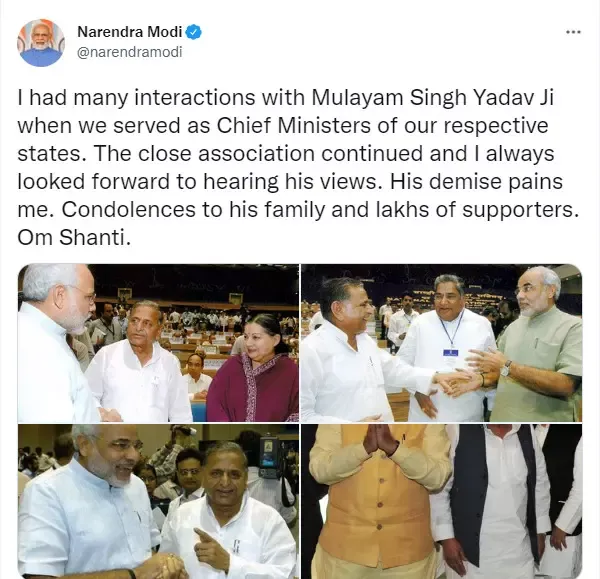The image size is (600, 579).
Task: Open the three-dot more options menu
Action: [573, 33]
